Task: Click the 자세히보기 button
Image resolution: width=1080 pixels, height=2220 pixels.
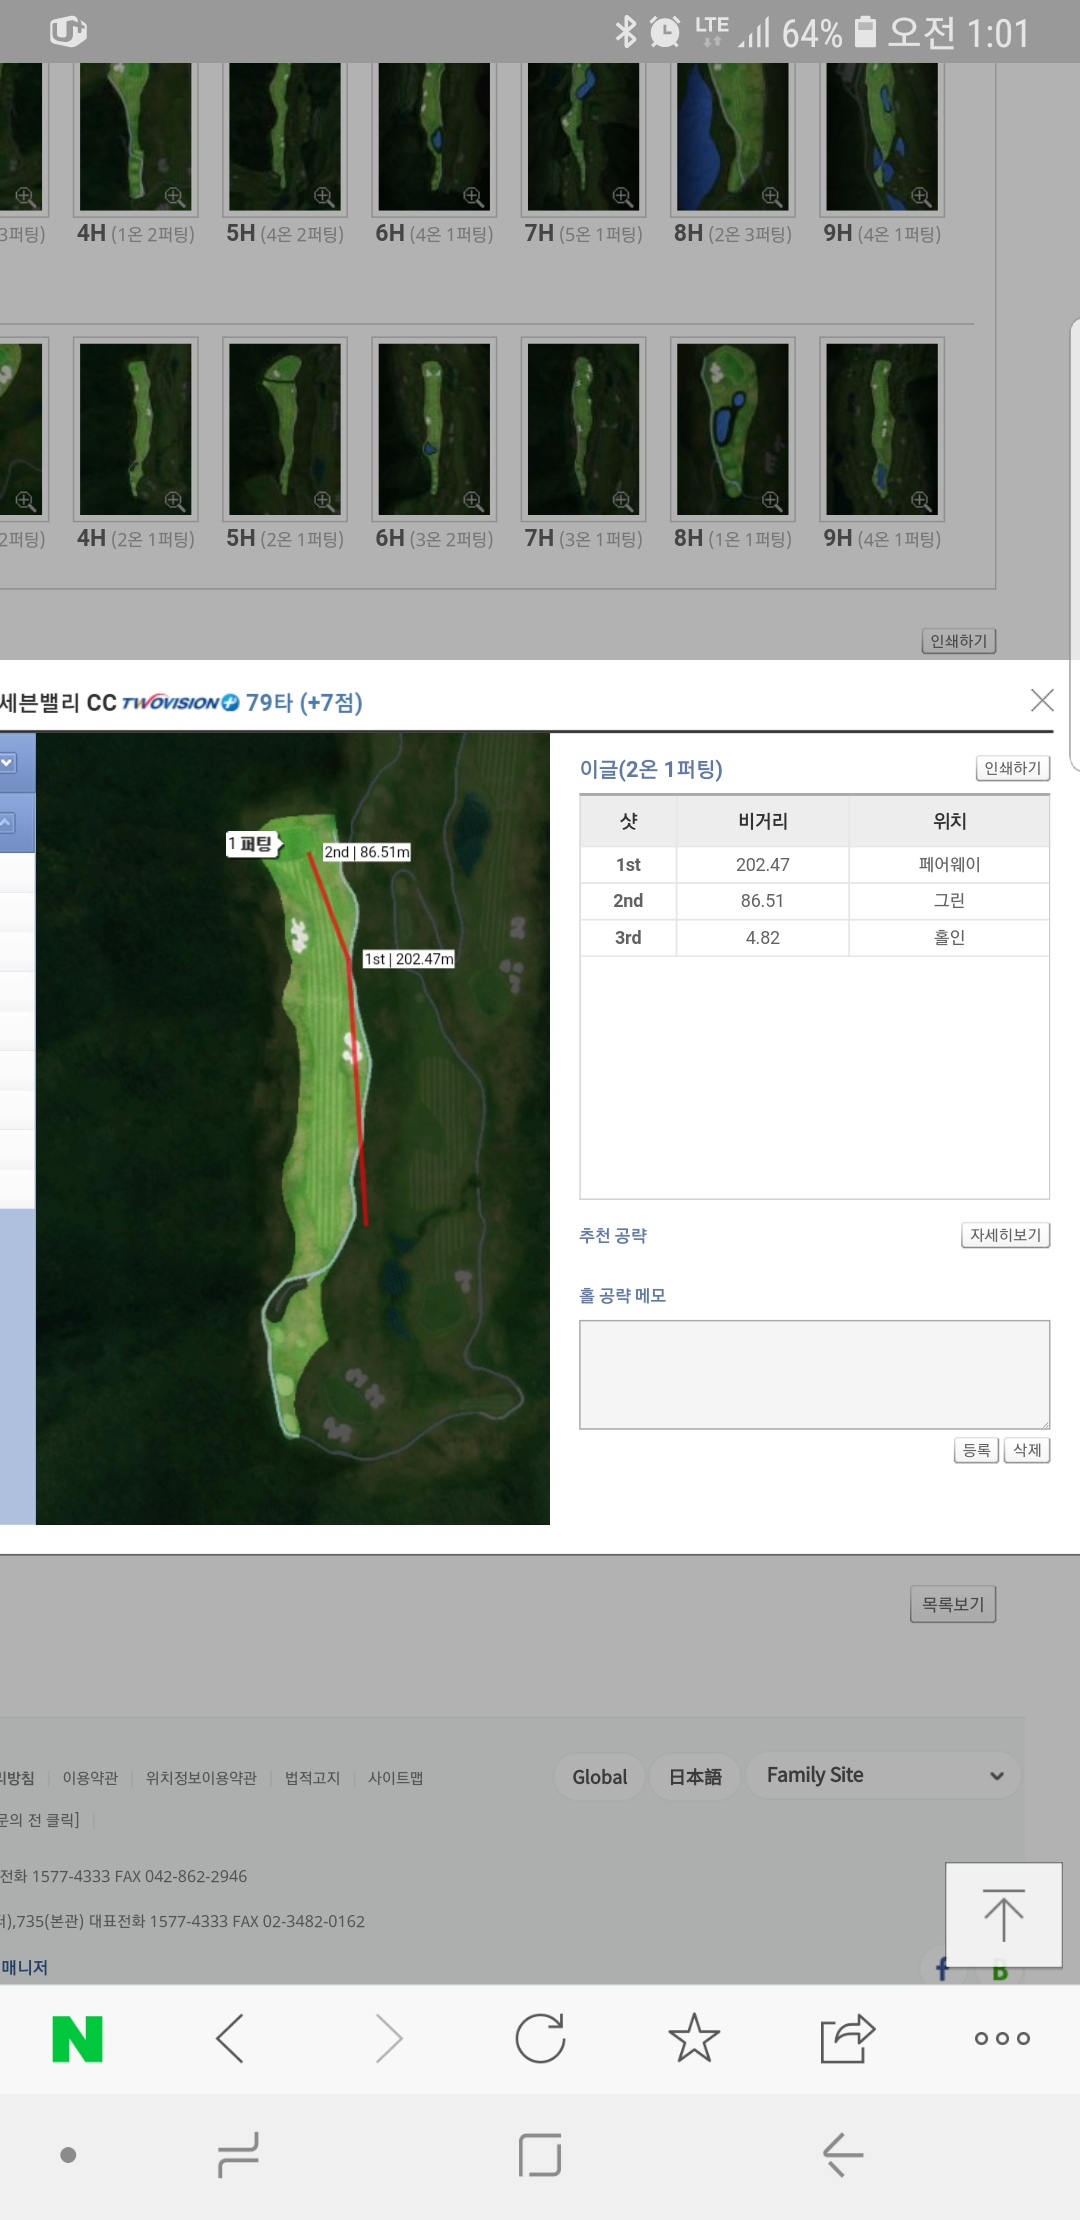Action: pos(1005,1235)
